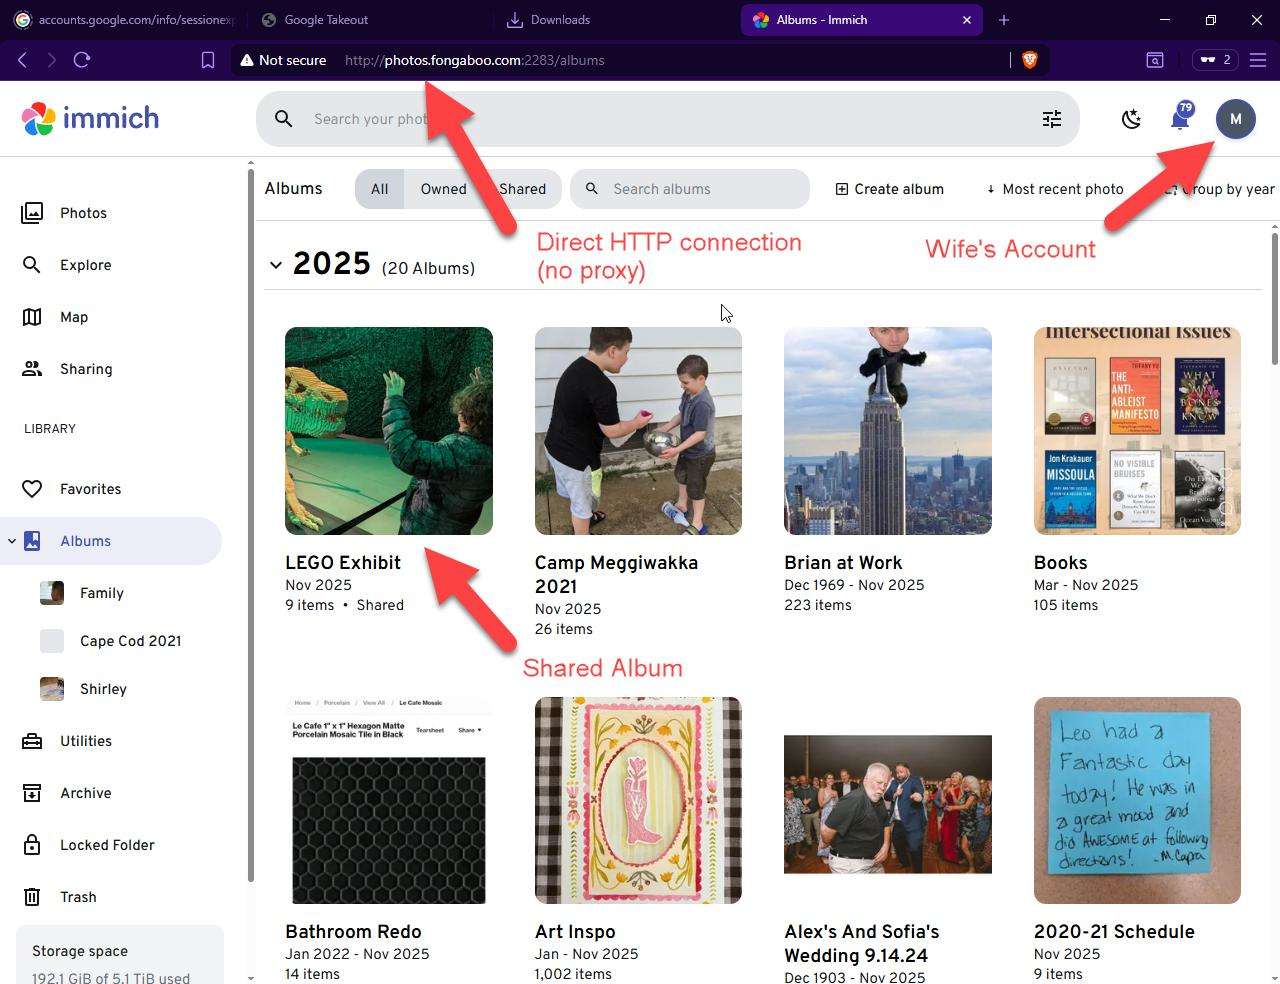Toggle dark mode moon icon
Viewport: 1280px width, 984px height.
click(x=1131, y=119)
